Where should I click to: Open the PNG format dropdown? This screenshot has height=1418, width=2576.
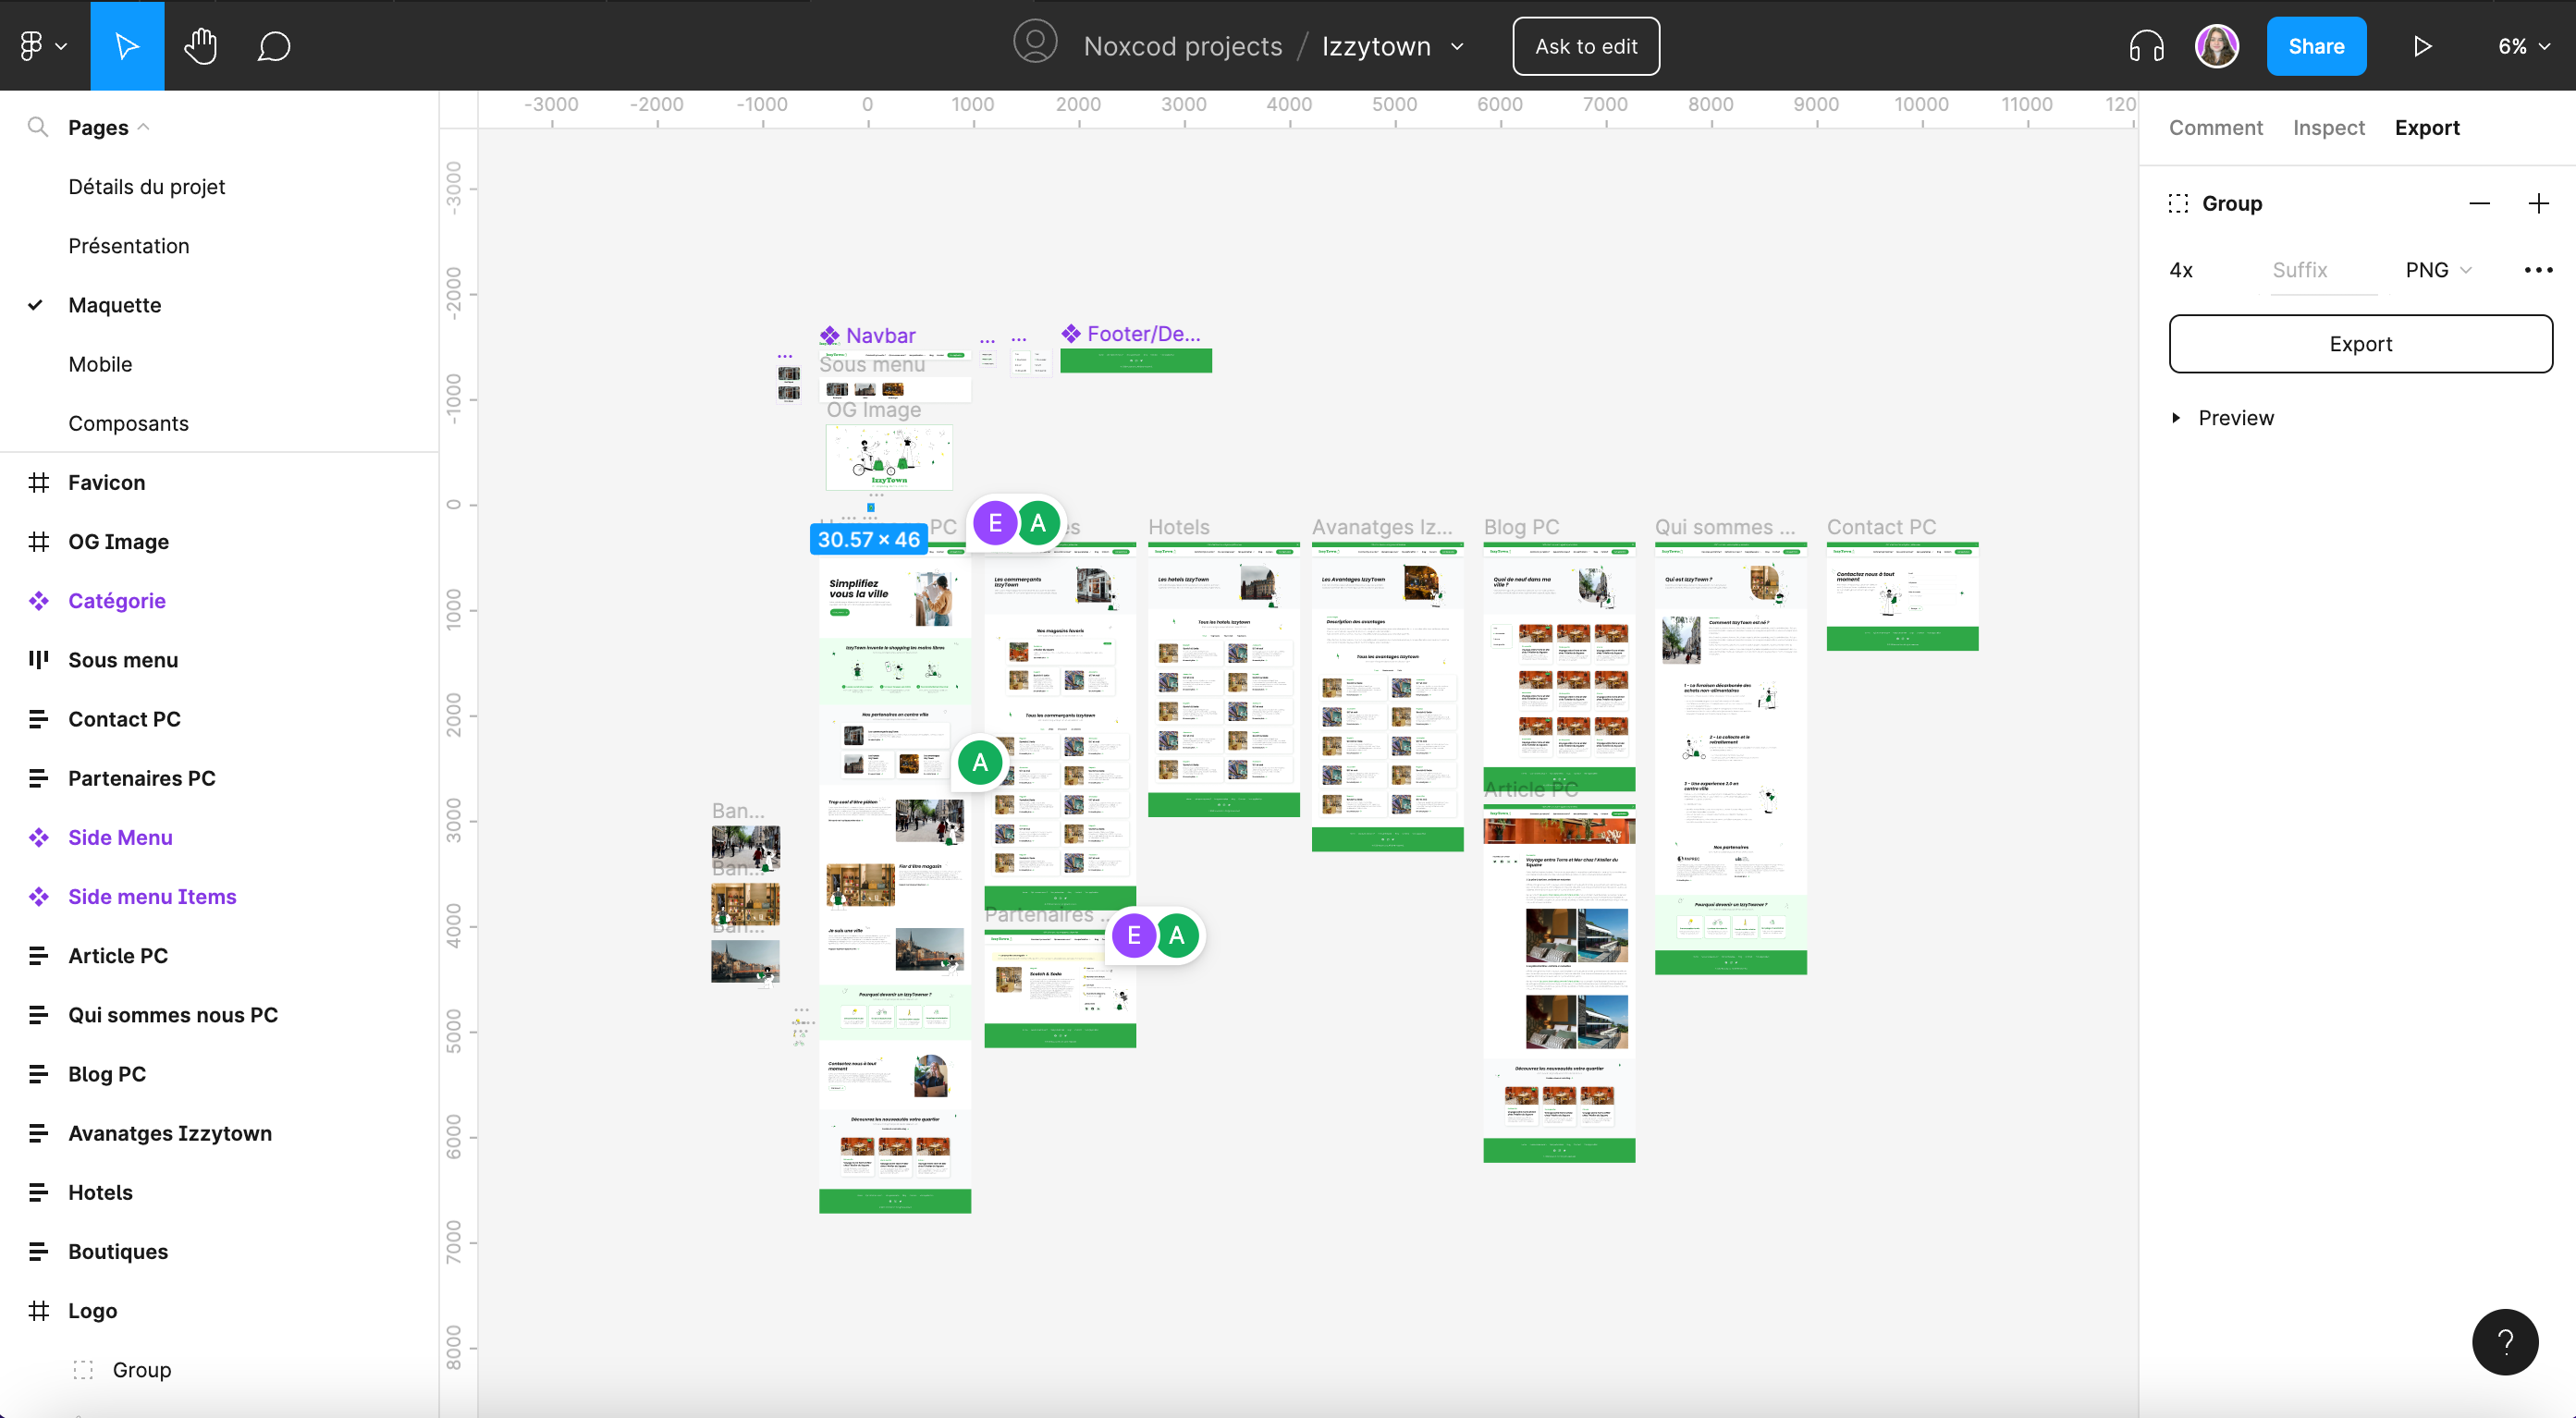(x=2438, y=269)
